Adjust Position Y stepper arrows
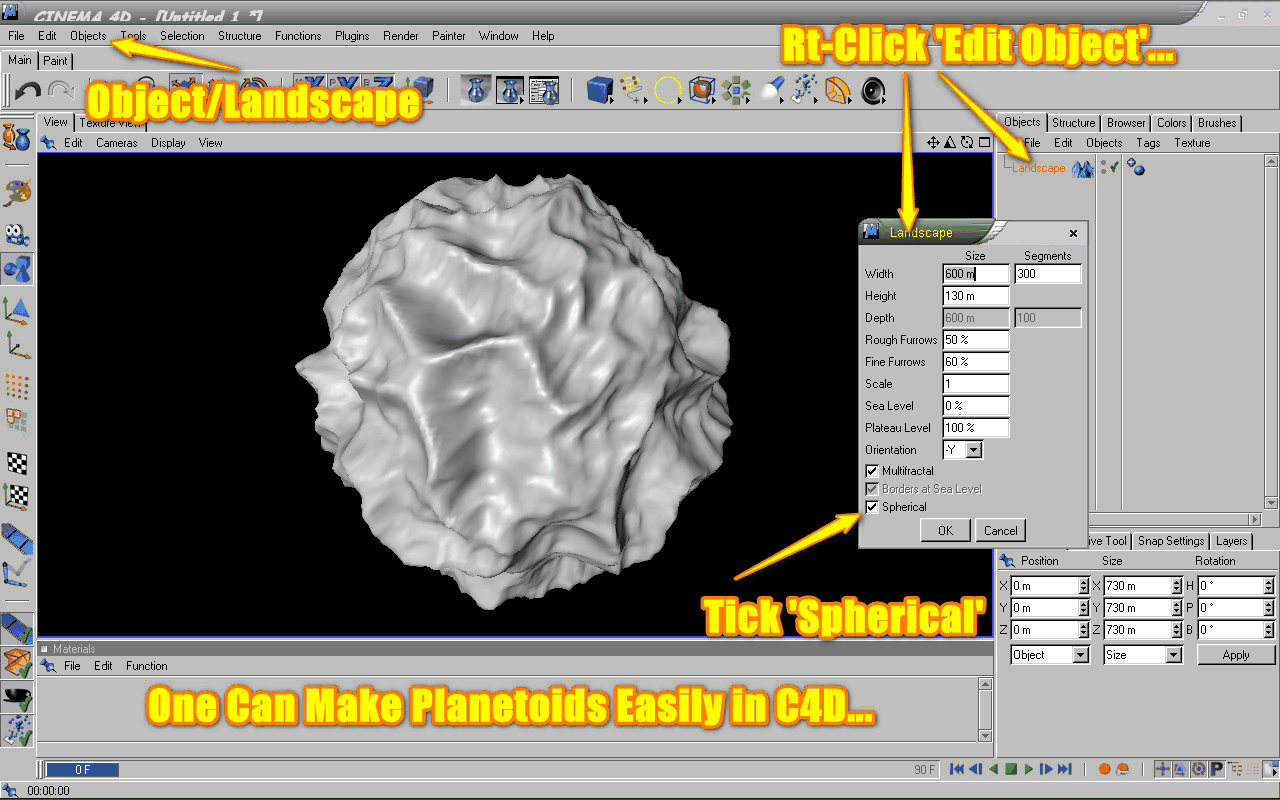Screen dimensions: 1280x800 coord(1083,608)
